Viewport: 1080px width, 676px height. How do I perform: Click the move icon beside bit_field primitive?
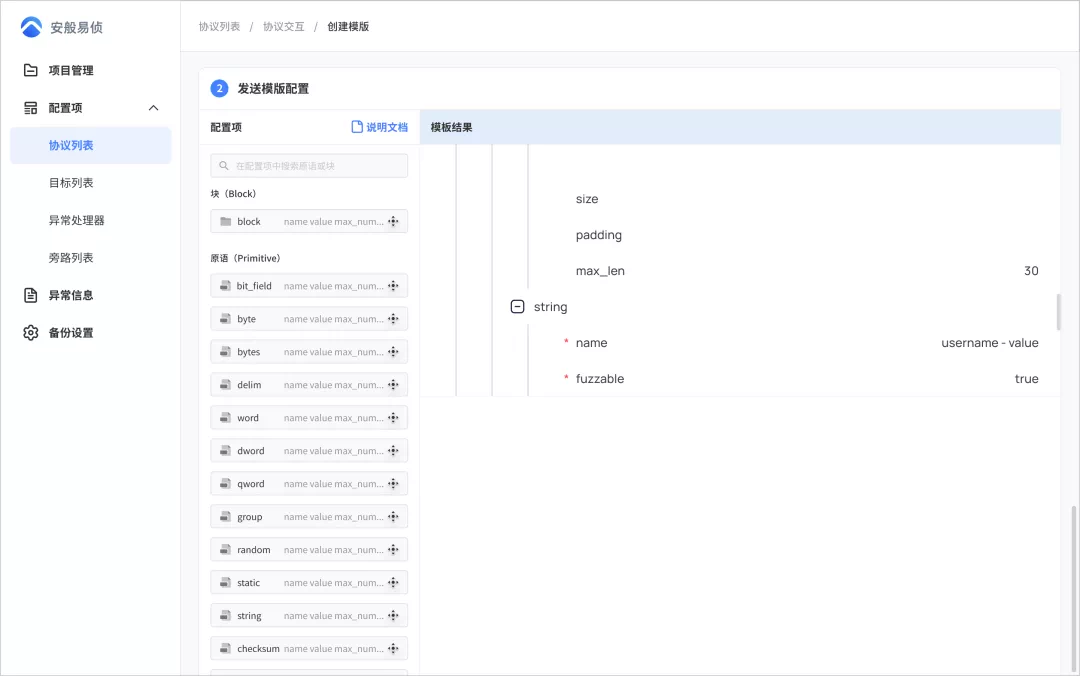pos(393,286)
